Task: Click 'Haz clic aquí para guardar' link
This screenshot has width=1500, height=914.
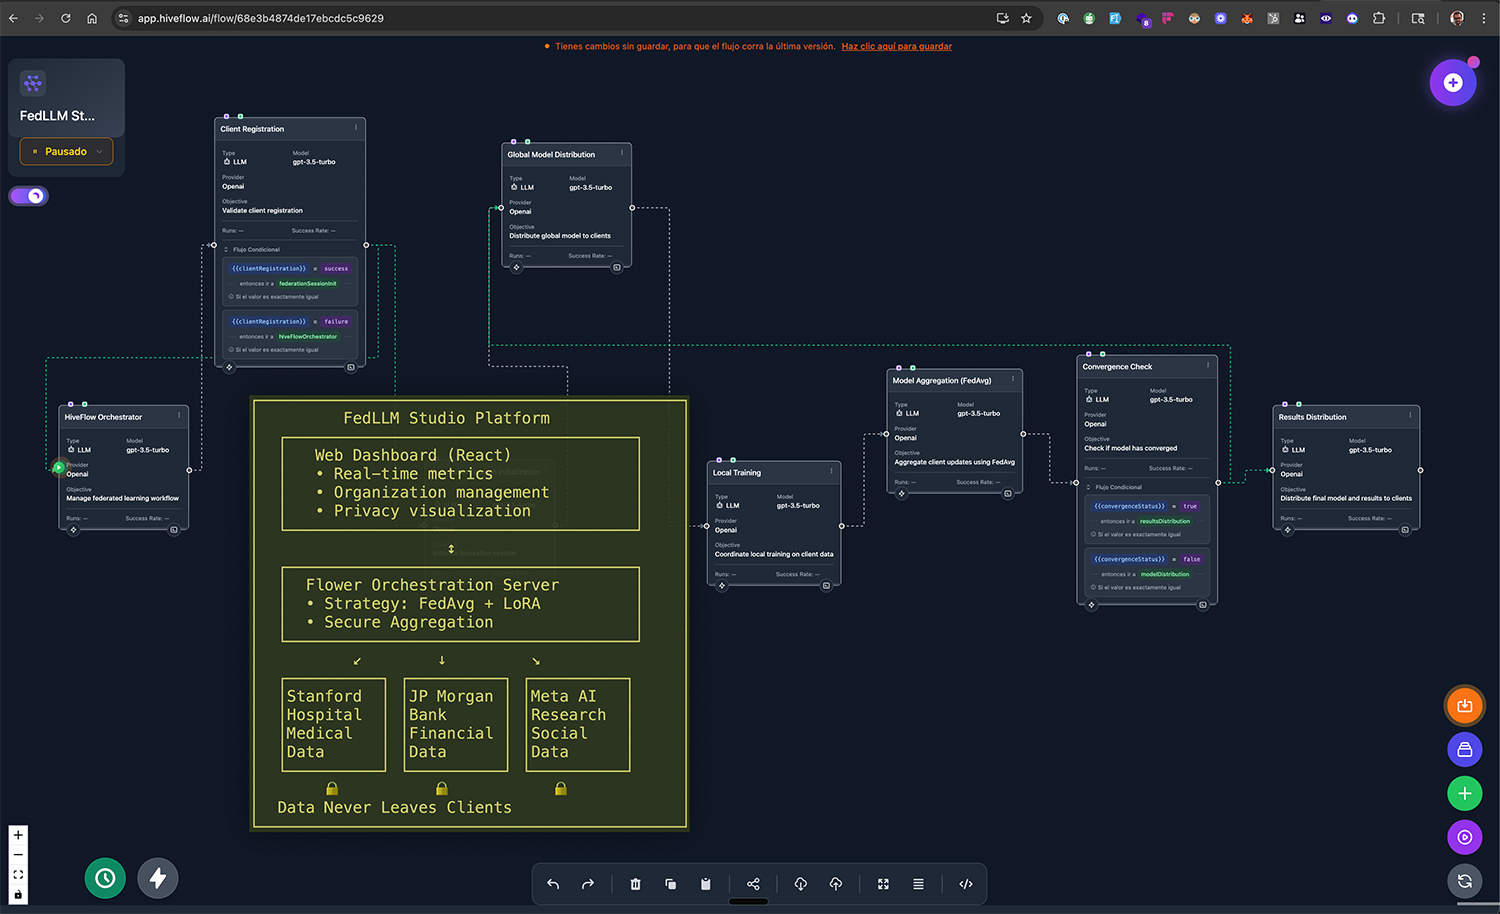Action: 896,47
